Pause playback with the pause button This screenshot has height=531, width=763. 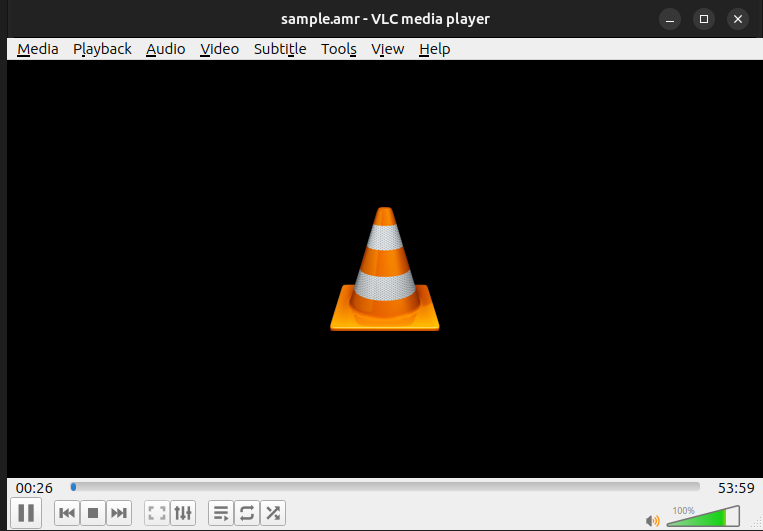pos(26,513)
